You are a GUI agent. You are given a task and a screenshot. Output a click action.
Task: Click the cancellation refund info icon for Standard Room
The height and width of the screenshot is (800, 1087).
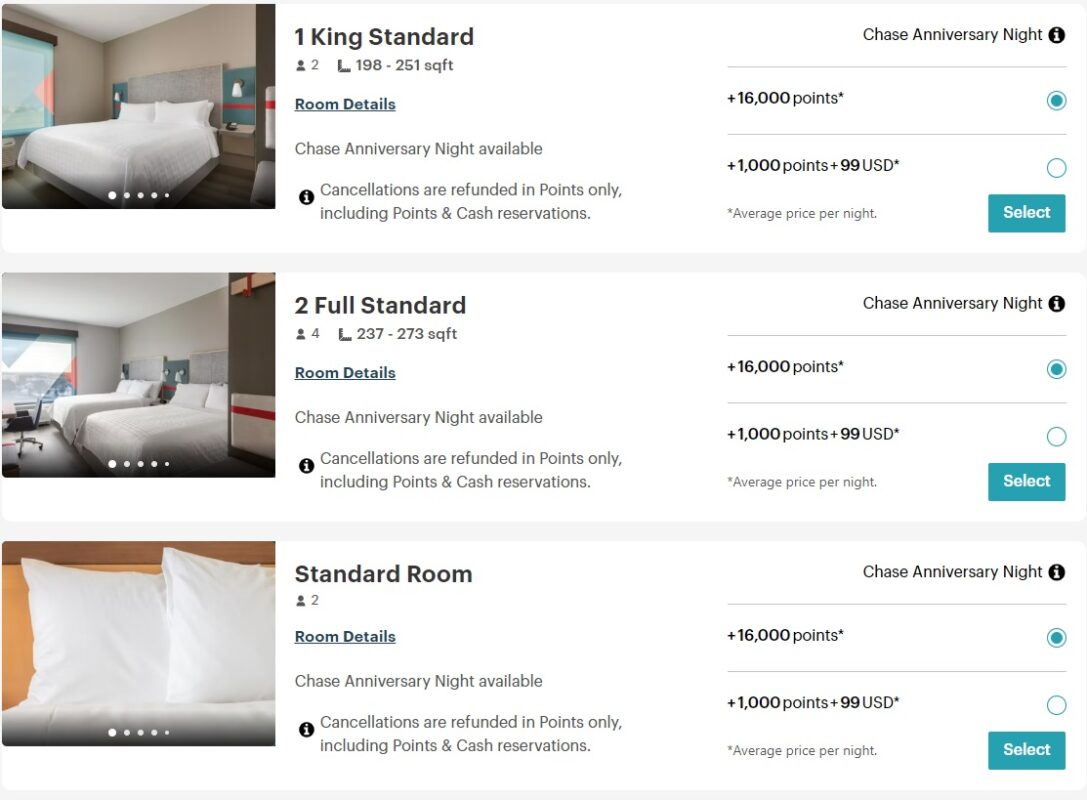(x=307, y=730)
